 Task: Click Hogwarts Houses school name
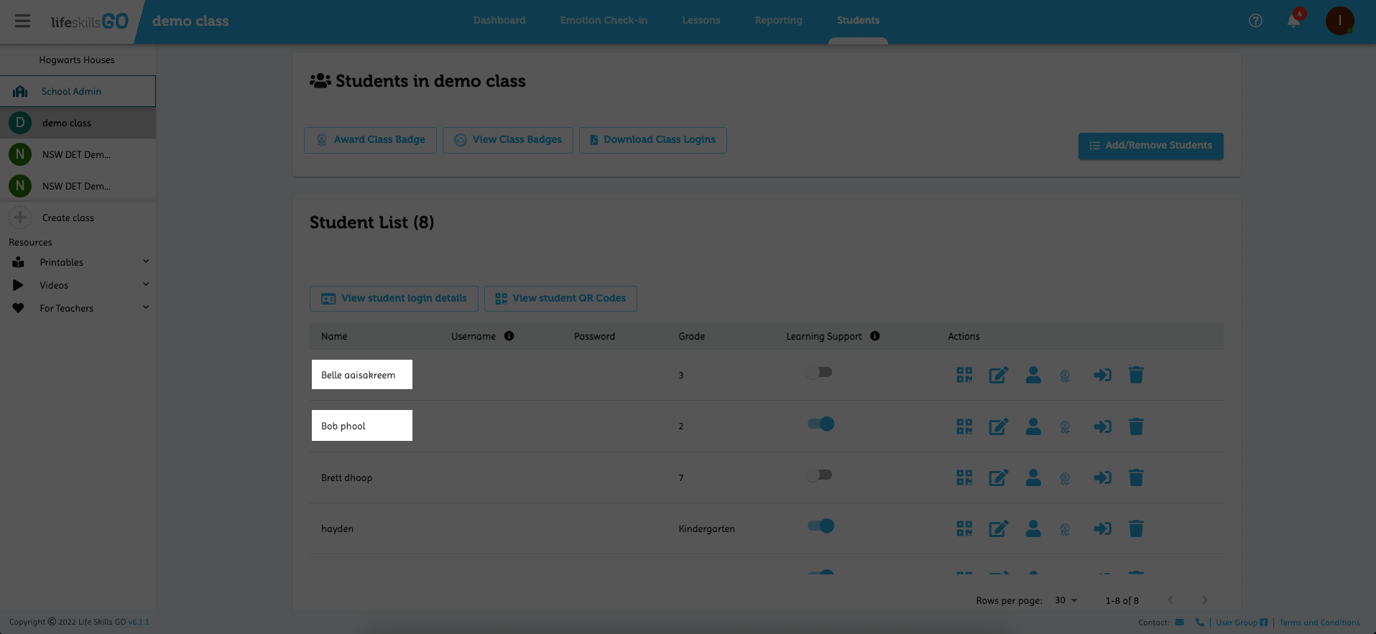[77, 60]
